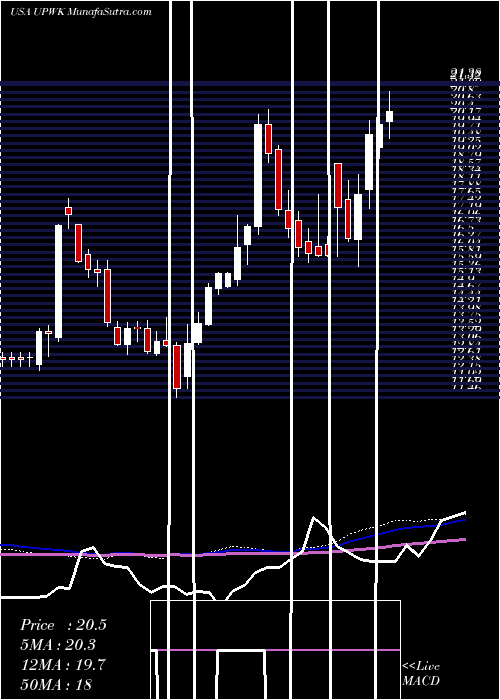Click the 5MA : 20.3 value

point(58,645)
